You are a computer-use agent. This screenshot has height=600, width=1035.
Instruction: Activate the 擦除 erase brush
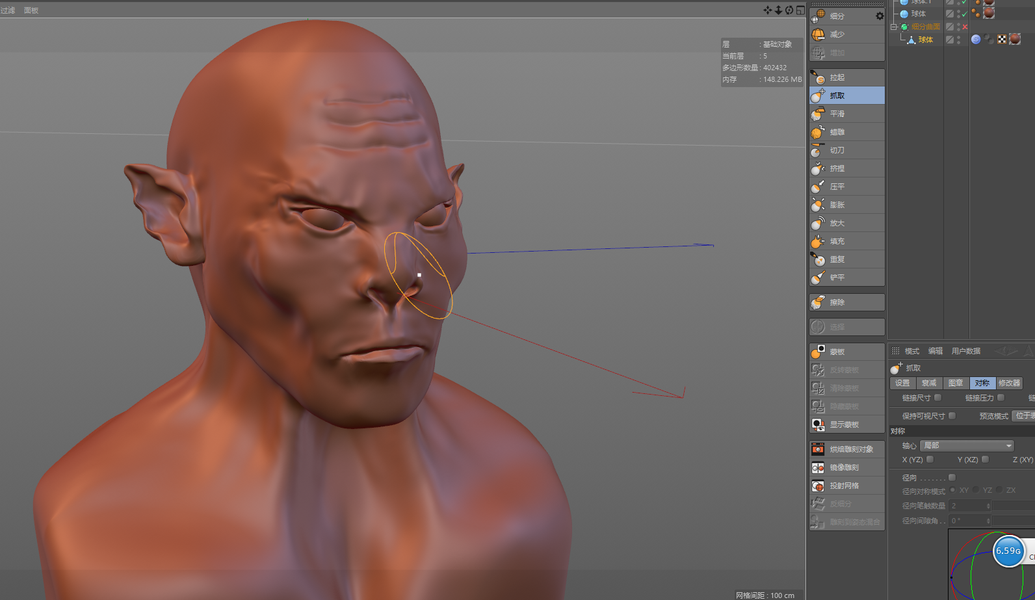847,302
